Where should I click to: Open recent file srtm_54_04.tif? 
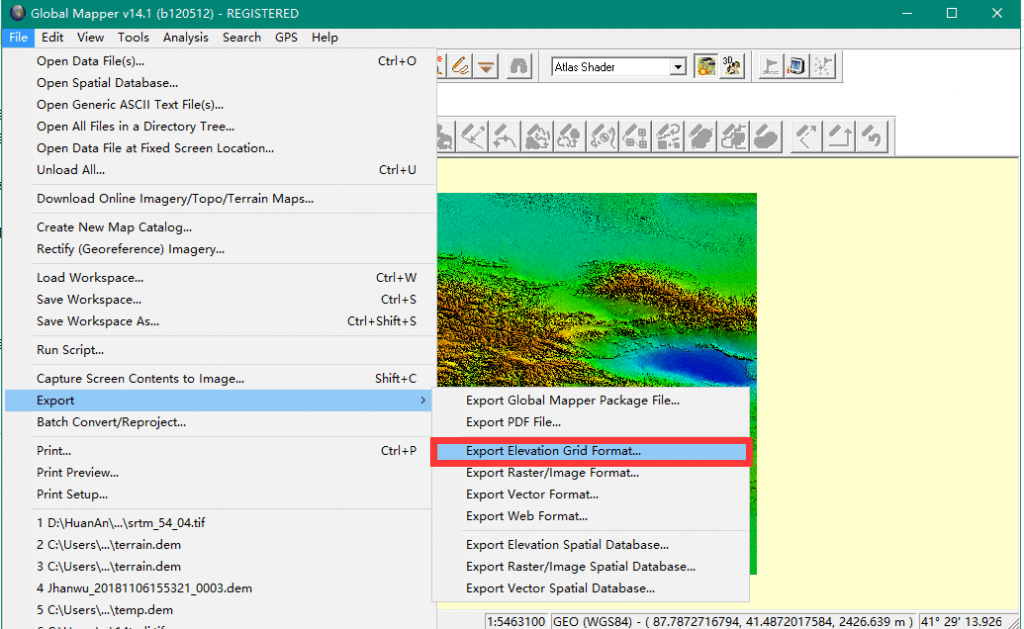(x=121, y=523)
